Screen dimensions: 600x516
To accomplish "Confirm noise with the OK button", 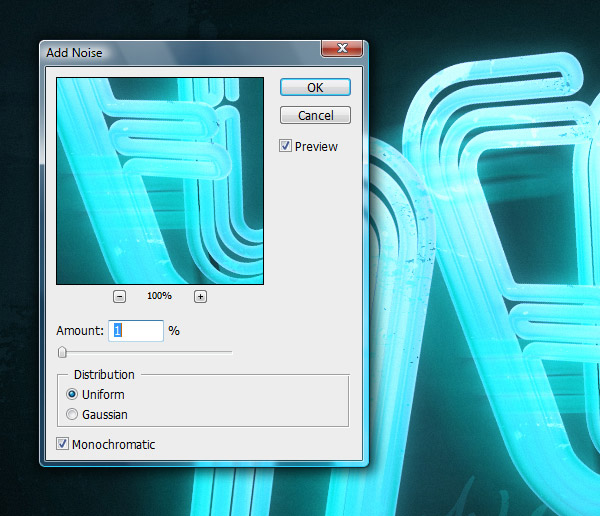I will coord(315,87).
